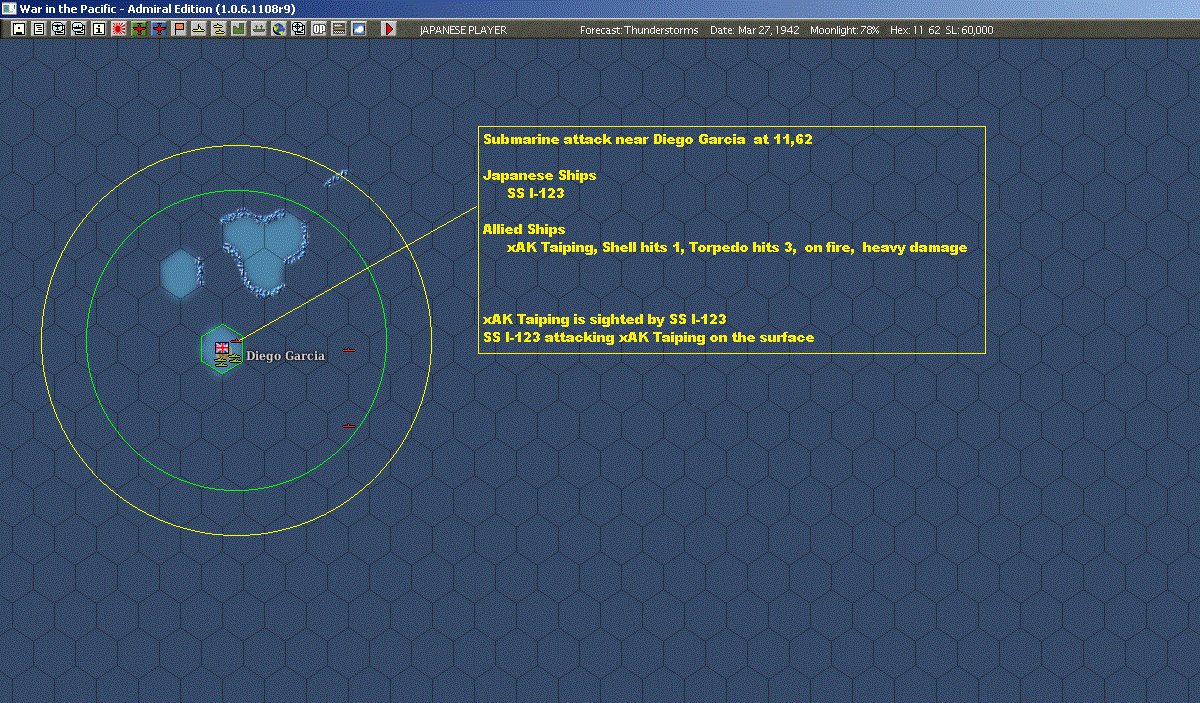Viewport: 1200px width, 703px height.
Task: Click the red submarine marker southeast of Diego Garcia
Action: click(x=349, y=426)
